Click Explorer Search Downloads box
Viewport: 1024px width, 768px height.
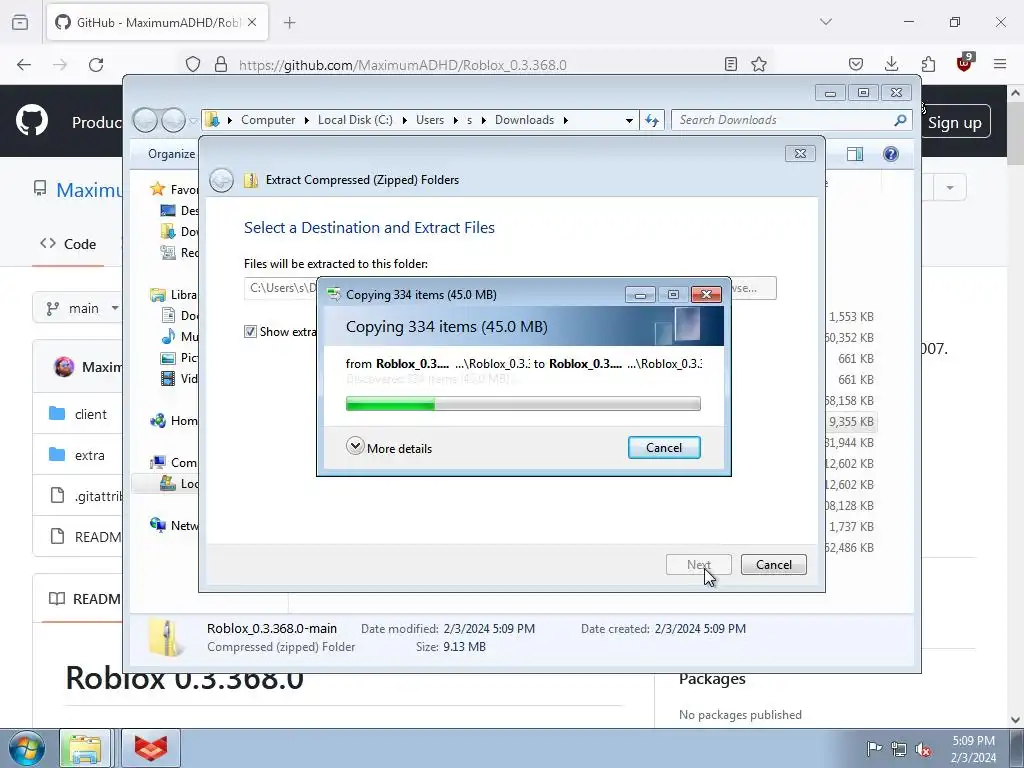[x=784, y=120]
